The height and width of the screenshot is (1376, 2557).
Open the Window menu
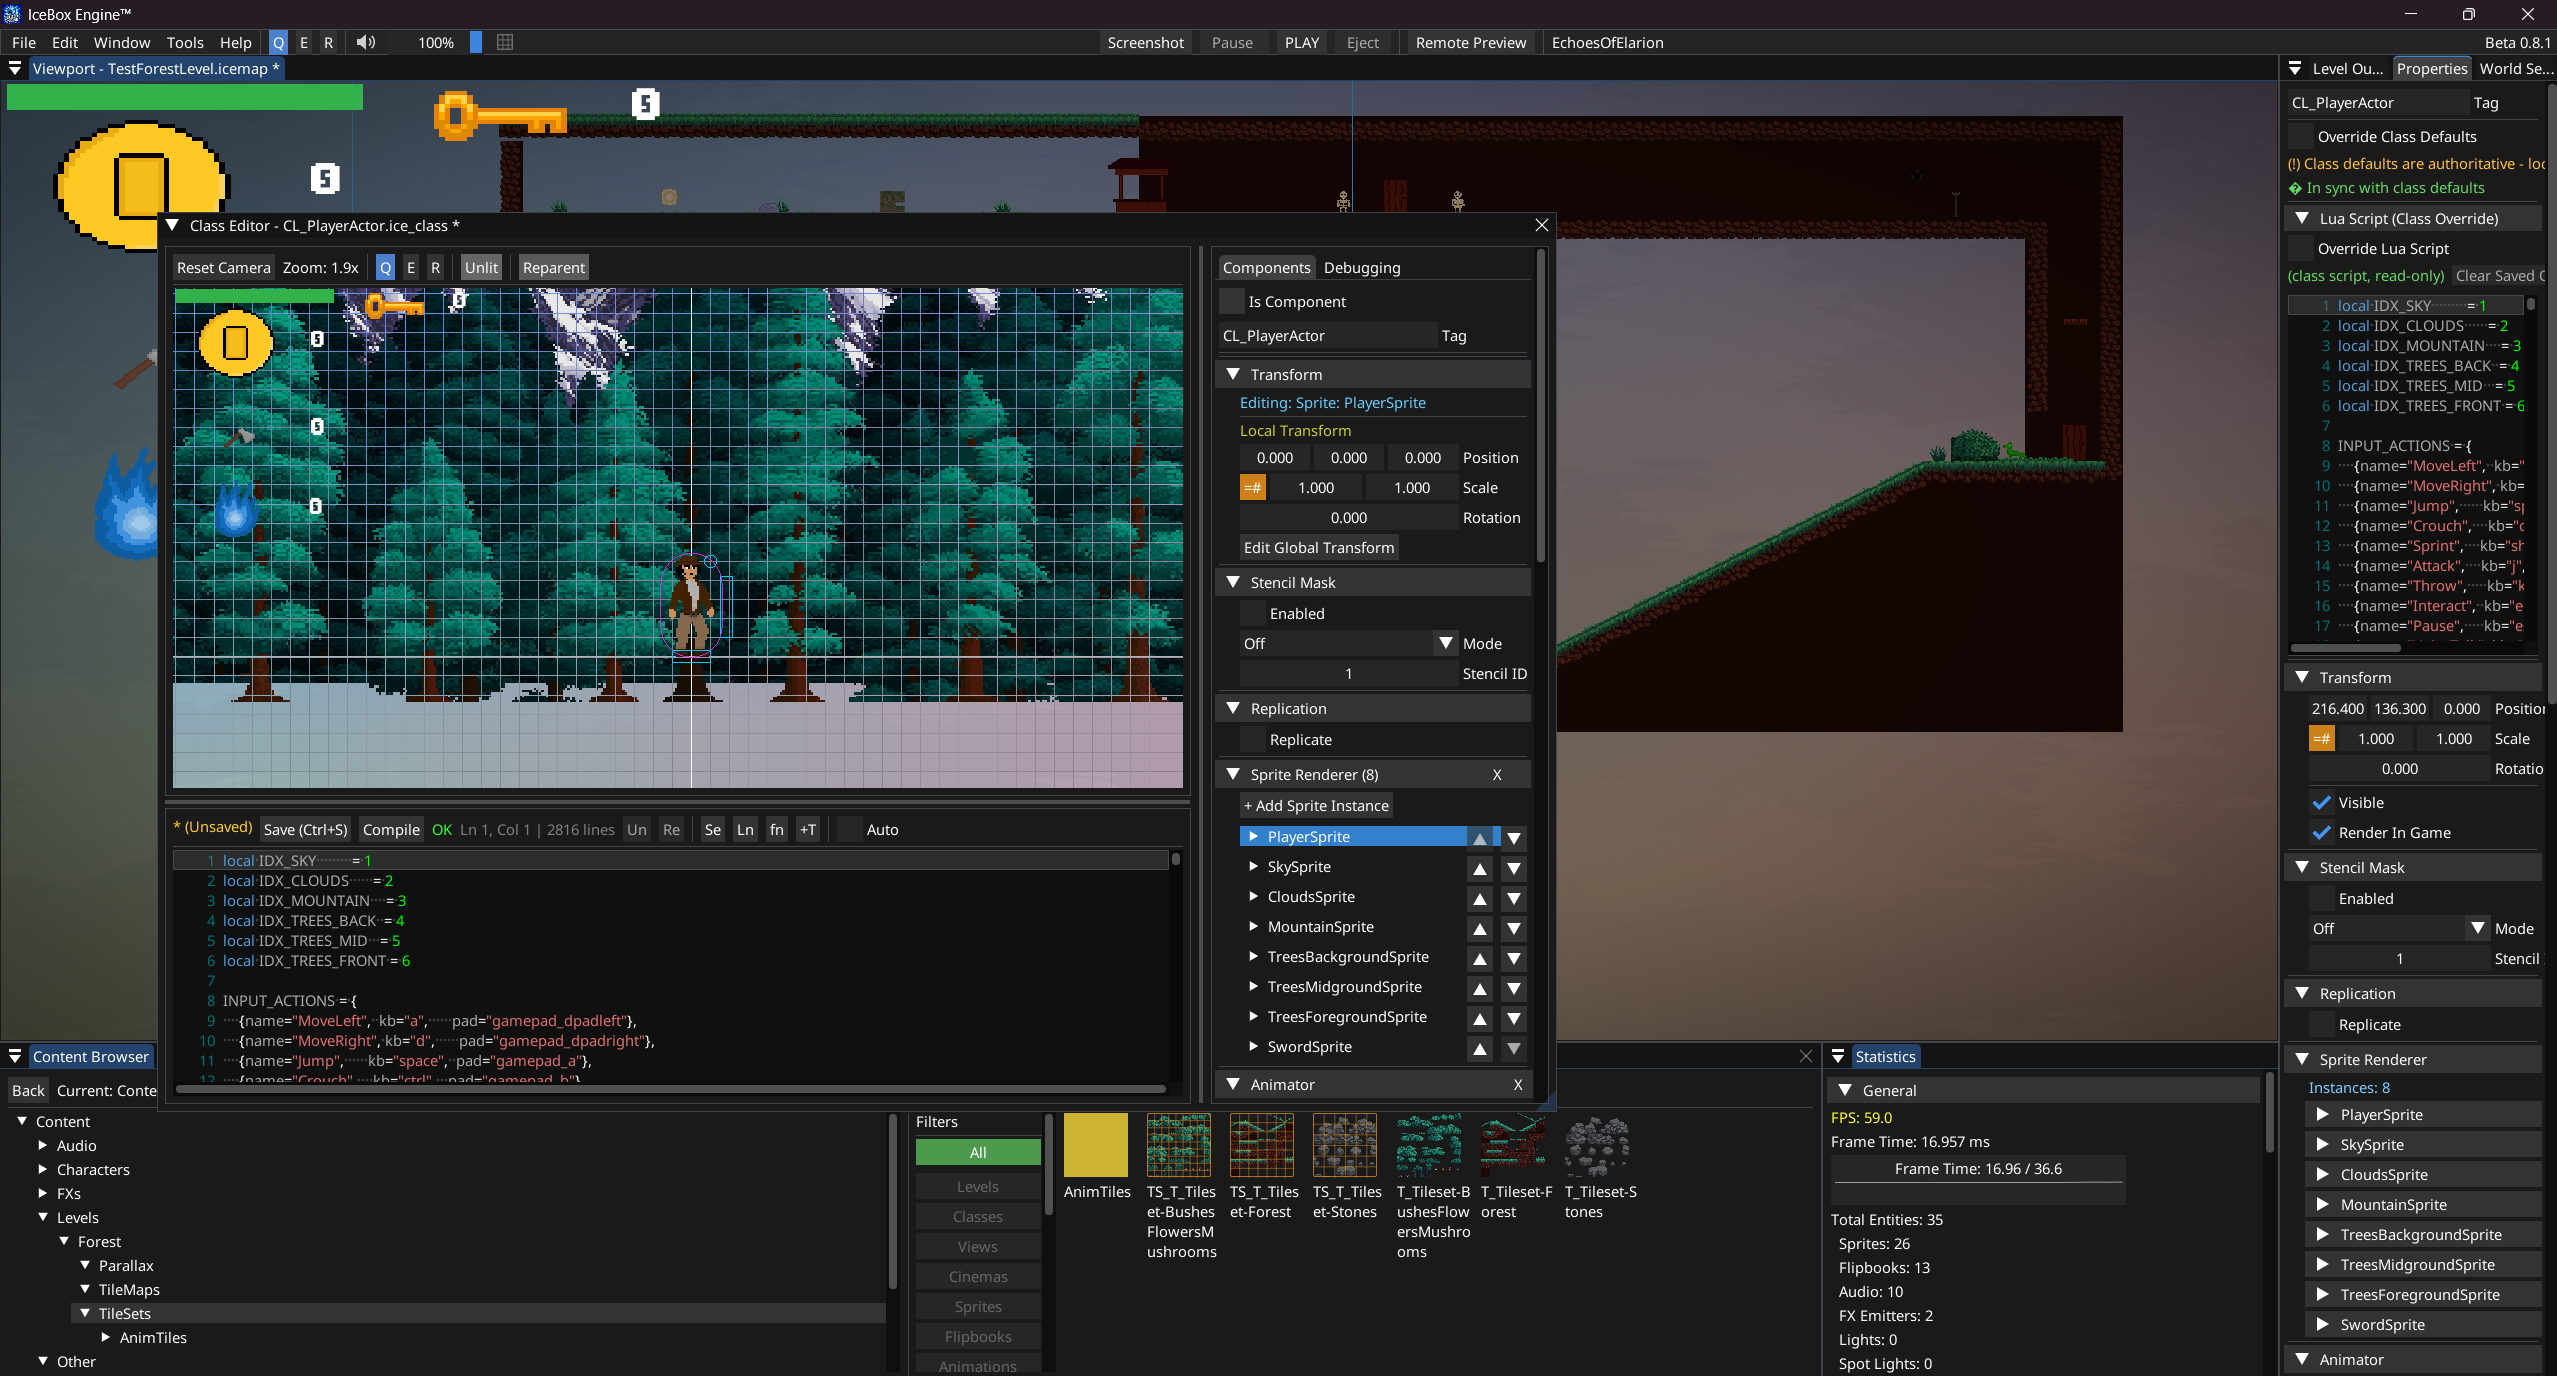pyautogui.click(x=122, y=43)
